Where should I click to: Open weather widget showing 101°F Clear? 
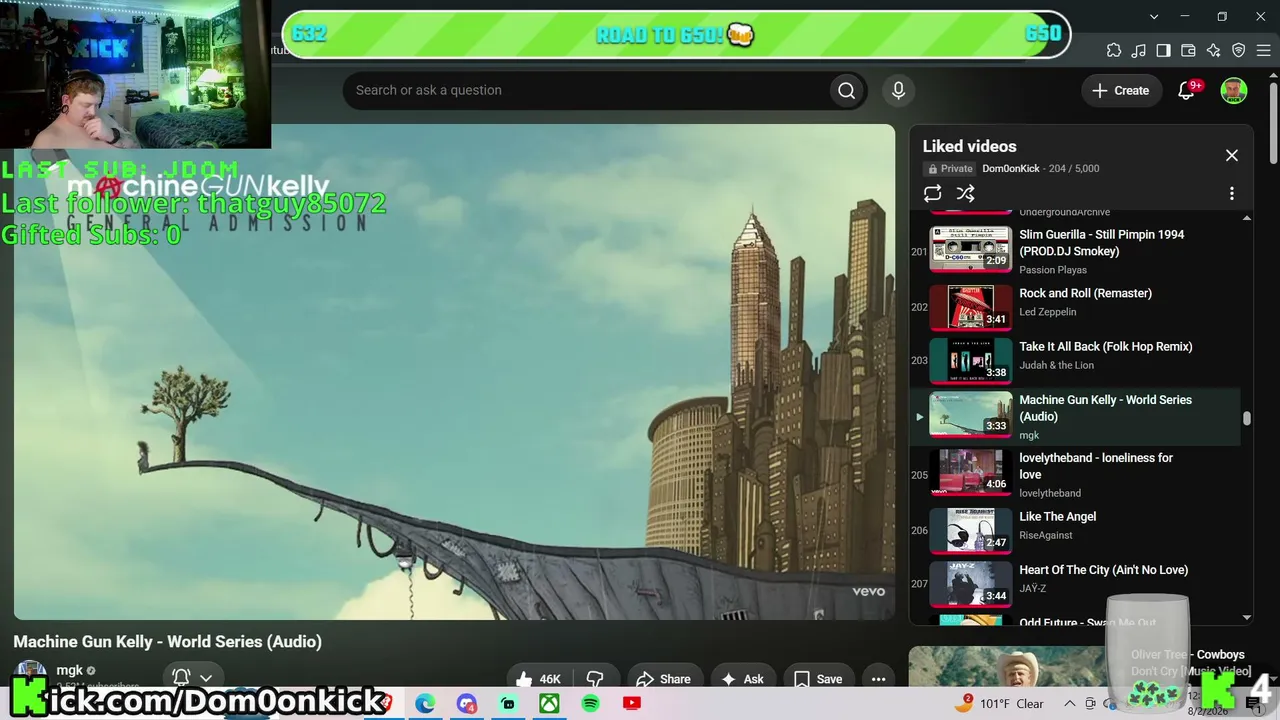(x=999, y=704)
